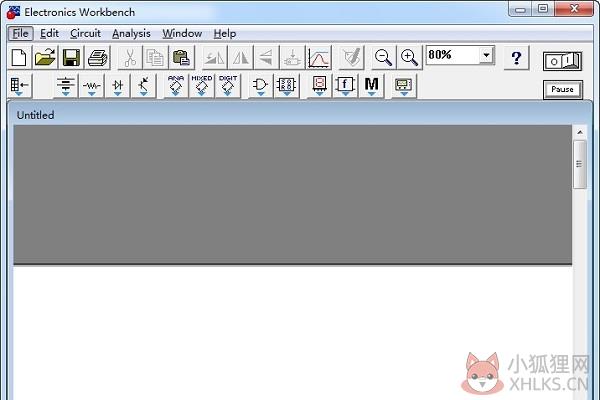600x400 pixels.
Task: Open the Sources parts bin
Action: click(66, 86)
